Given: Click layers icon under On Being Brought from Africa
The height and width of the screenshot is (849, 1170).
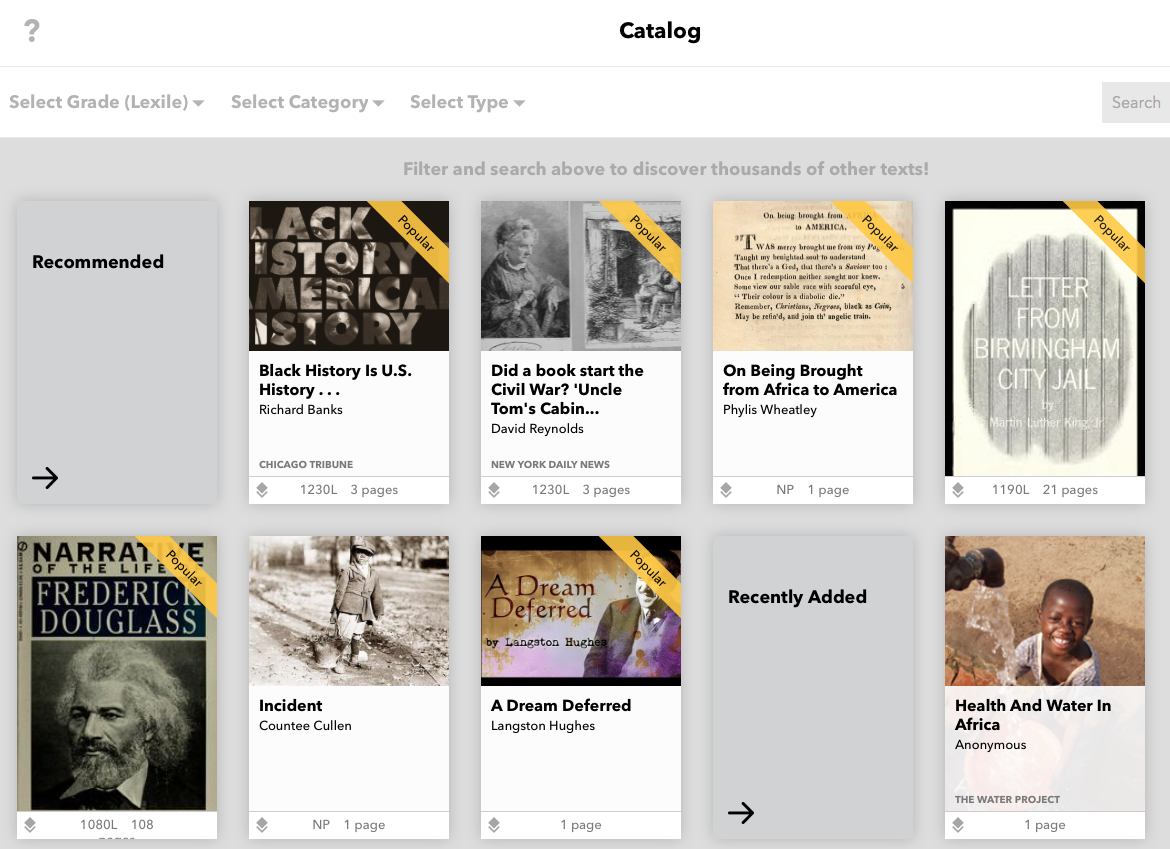Looking at the screenshot, I should pos(726,490).
